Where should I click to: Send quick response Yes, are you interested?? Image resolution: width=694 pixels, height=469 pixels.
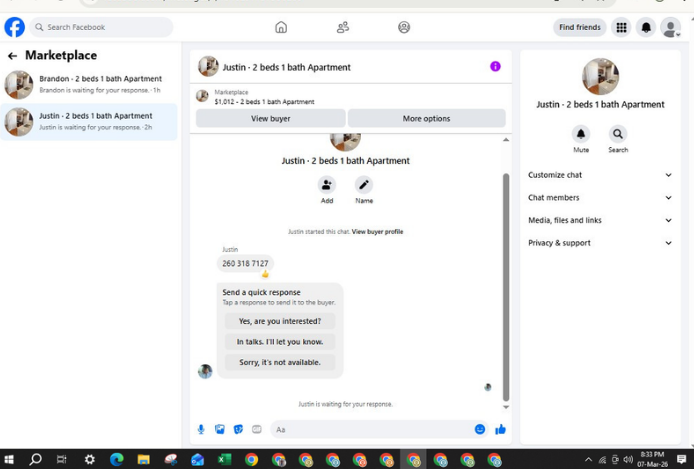click(280, 321)
